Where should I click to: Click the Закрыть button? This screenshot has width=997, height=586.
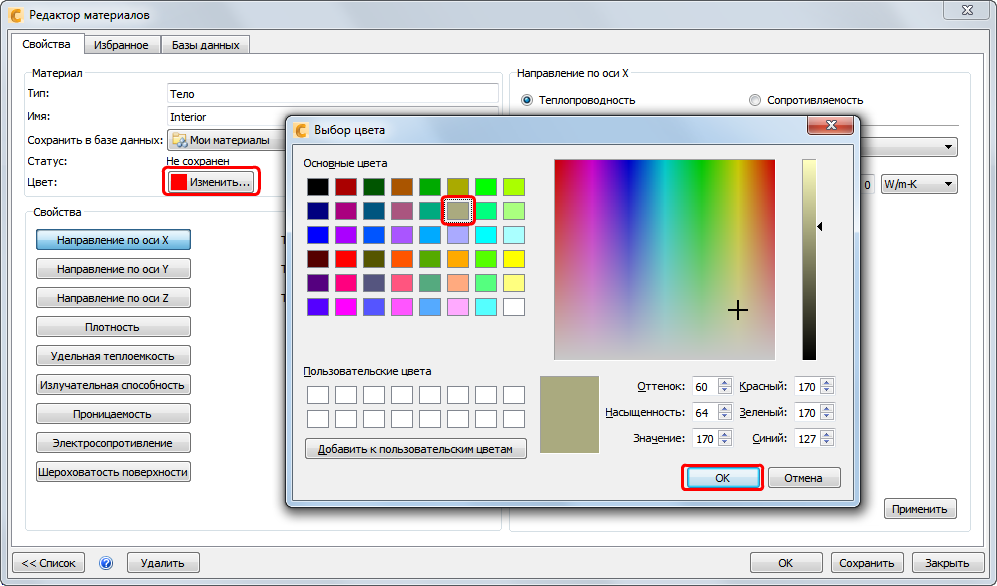(947, 563)
